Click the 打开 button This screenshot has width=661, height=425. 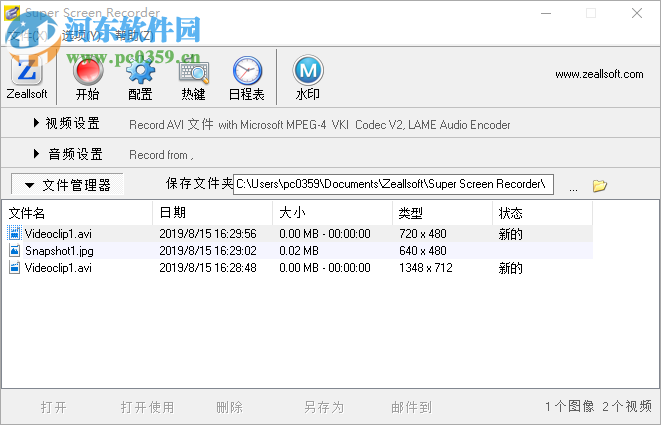(x=54, y=407)
